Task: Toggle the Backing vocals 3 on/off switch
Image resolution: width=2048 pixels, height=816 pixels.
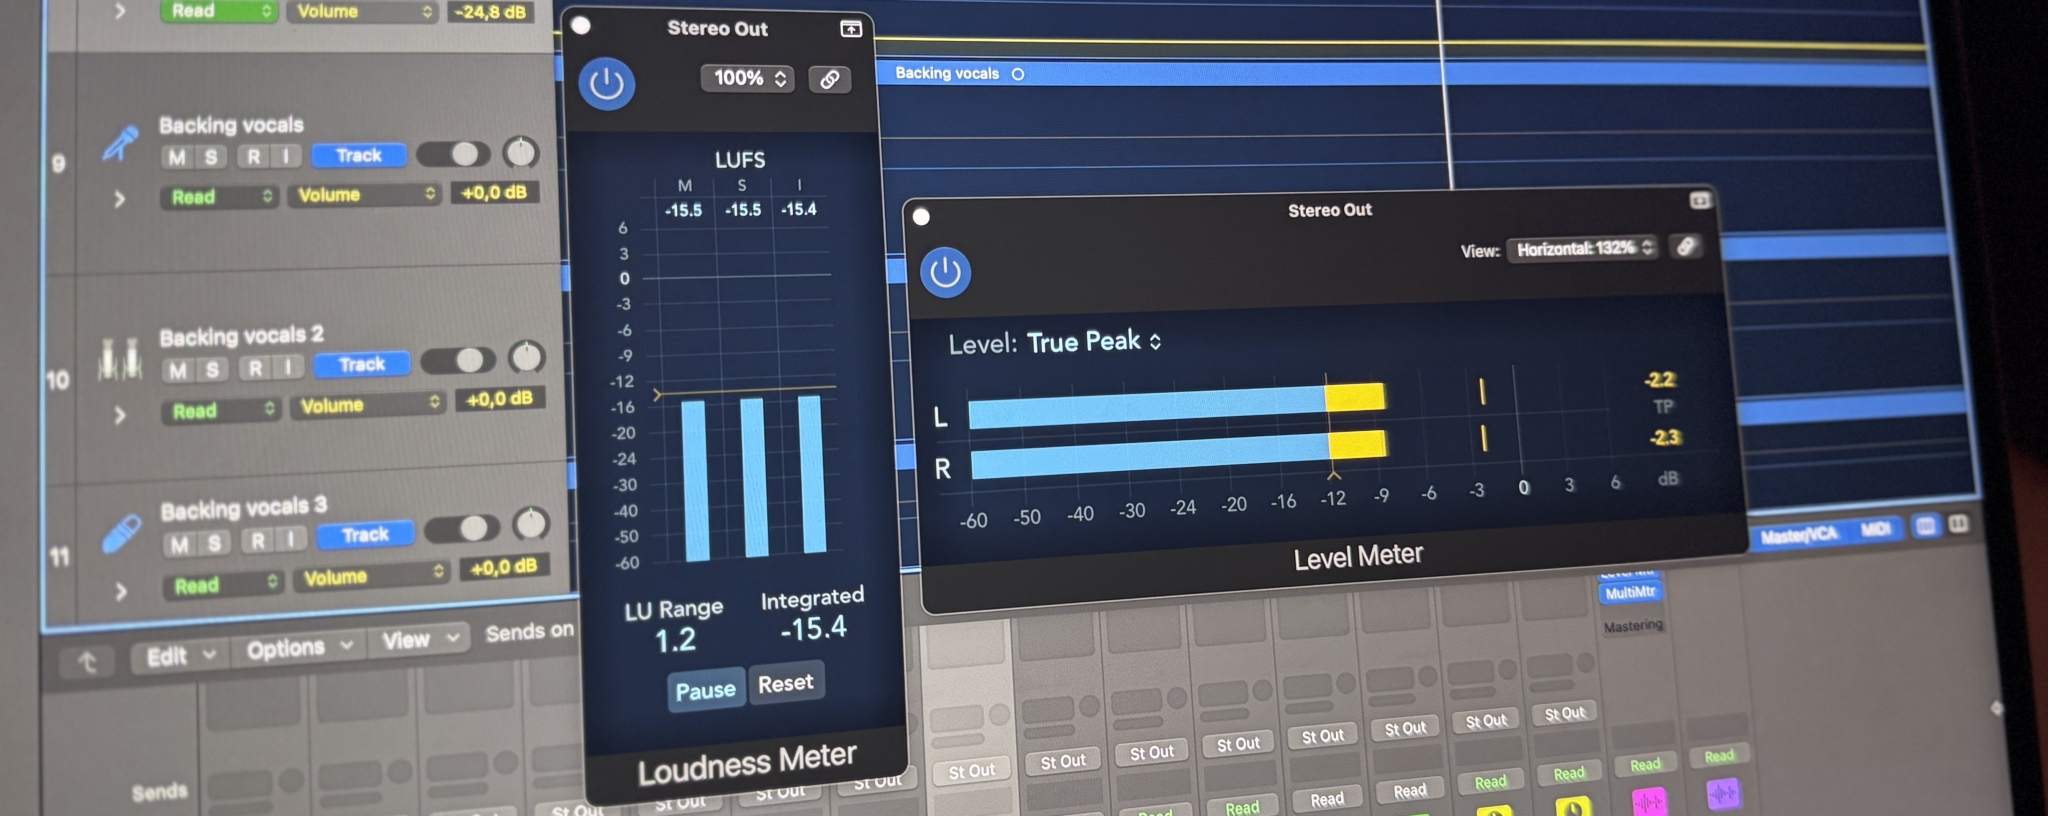Action: [x=461, y=528]
